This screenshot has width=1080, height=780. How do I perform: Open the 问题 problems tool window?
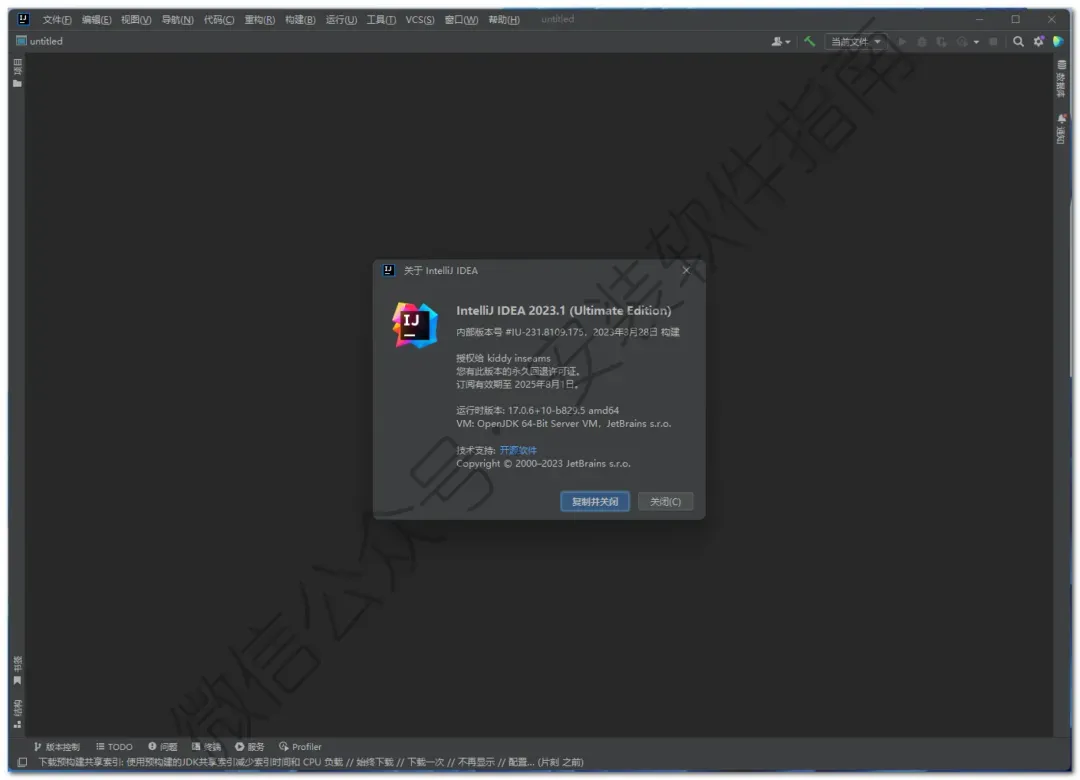(163, 747)
